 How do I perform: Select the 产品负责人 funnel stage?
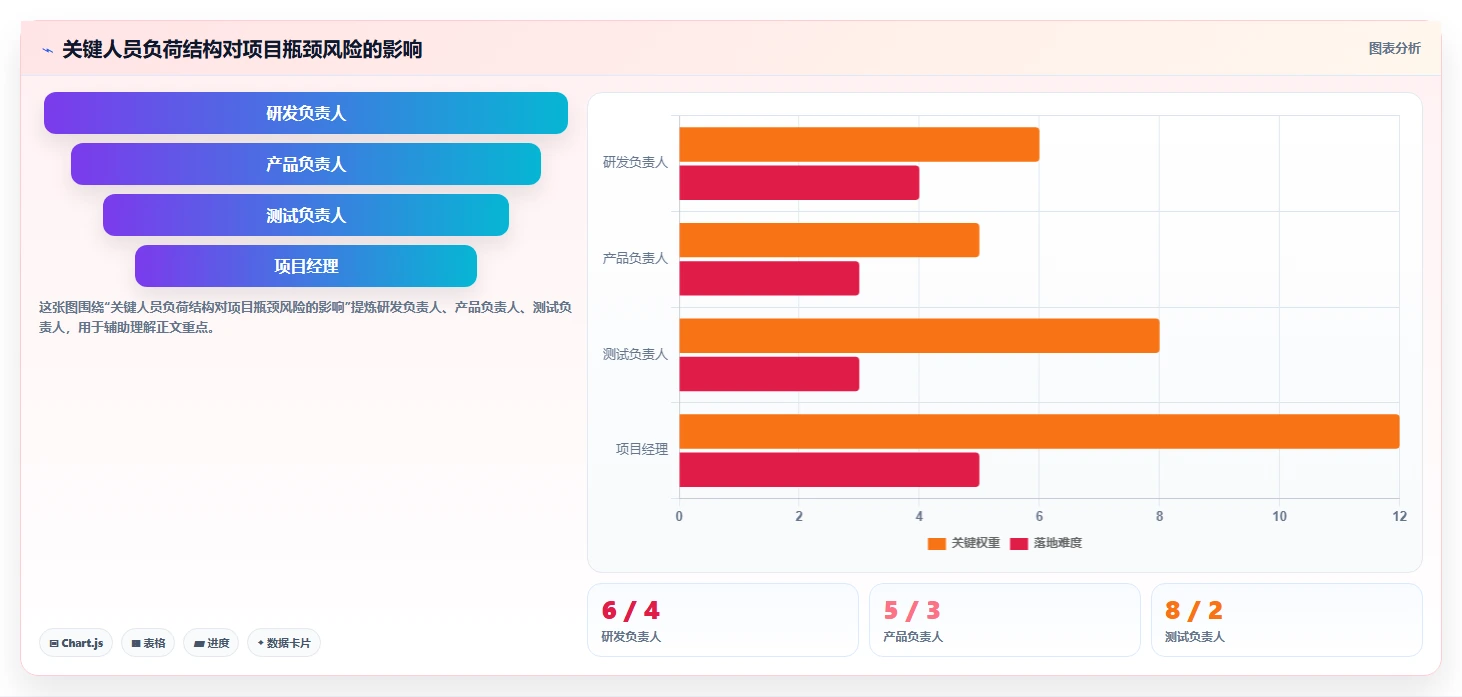(x=306, y=164)
